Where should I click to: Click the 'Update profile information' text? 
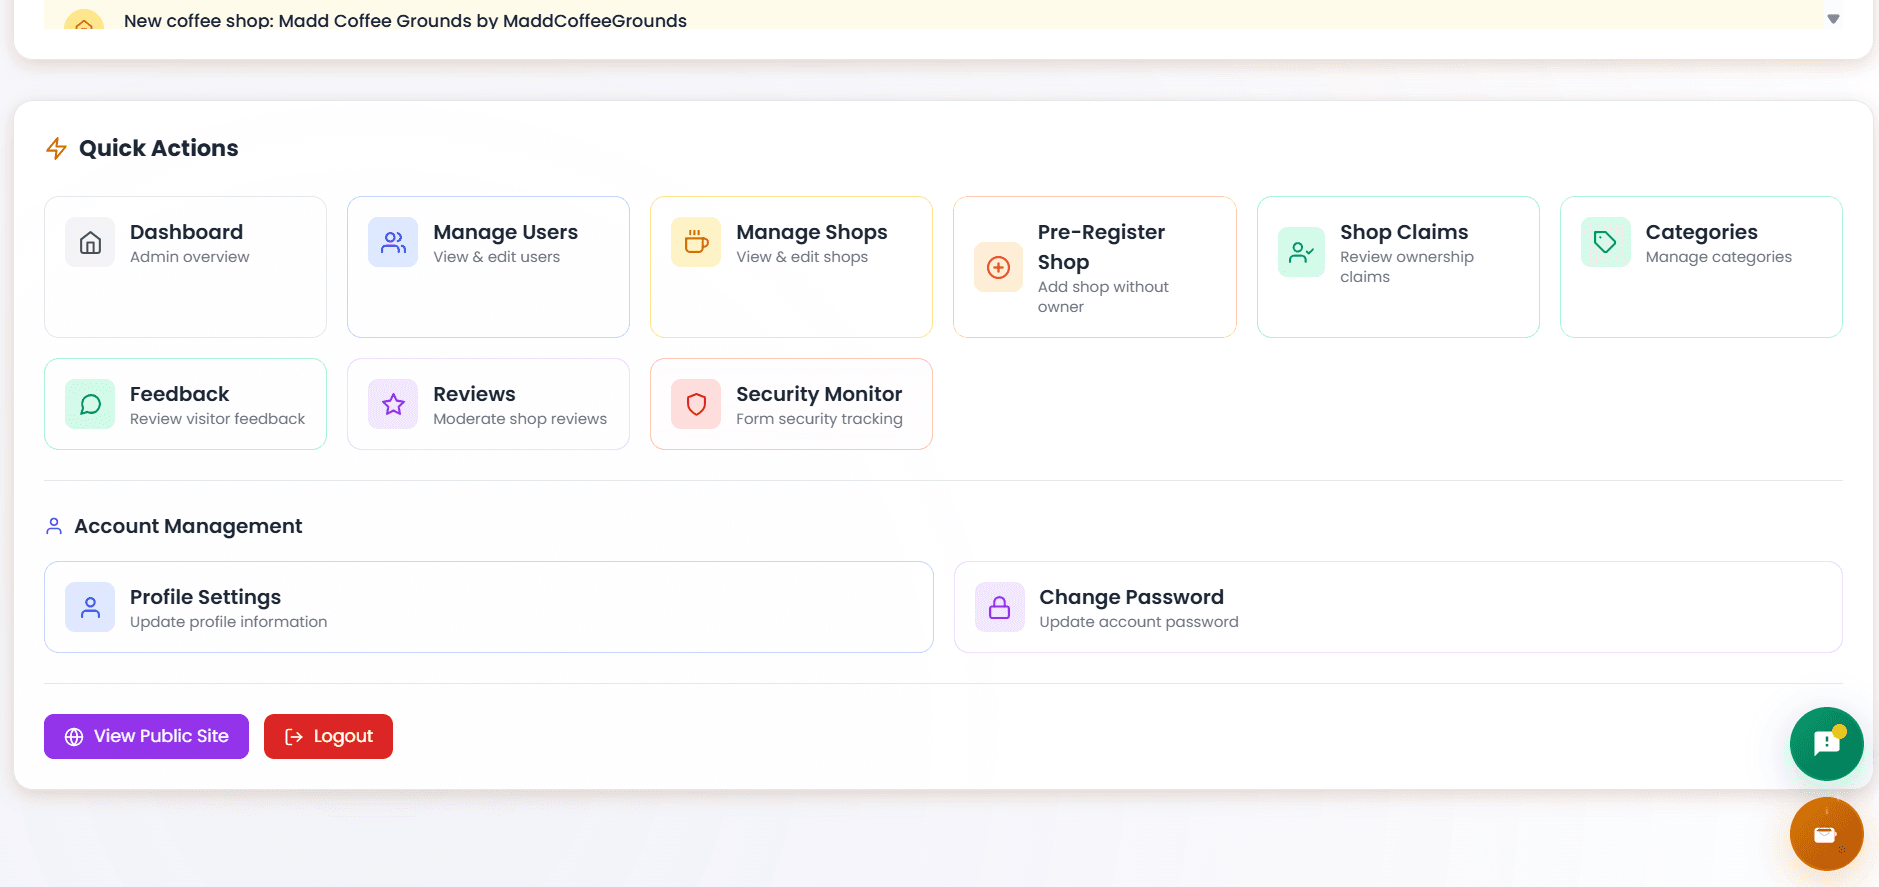(228, 622)
